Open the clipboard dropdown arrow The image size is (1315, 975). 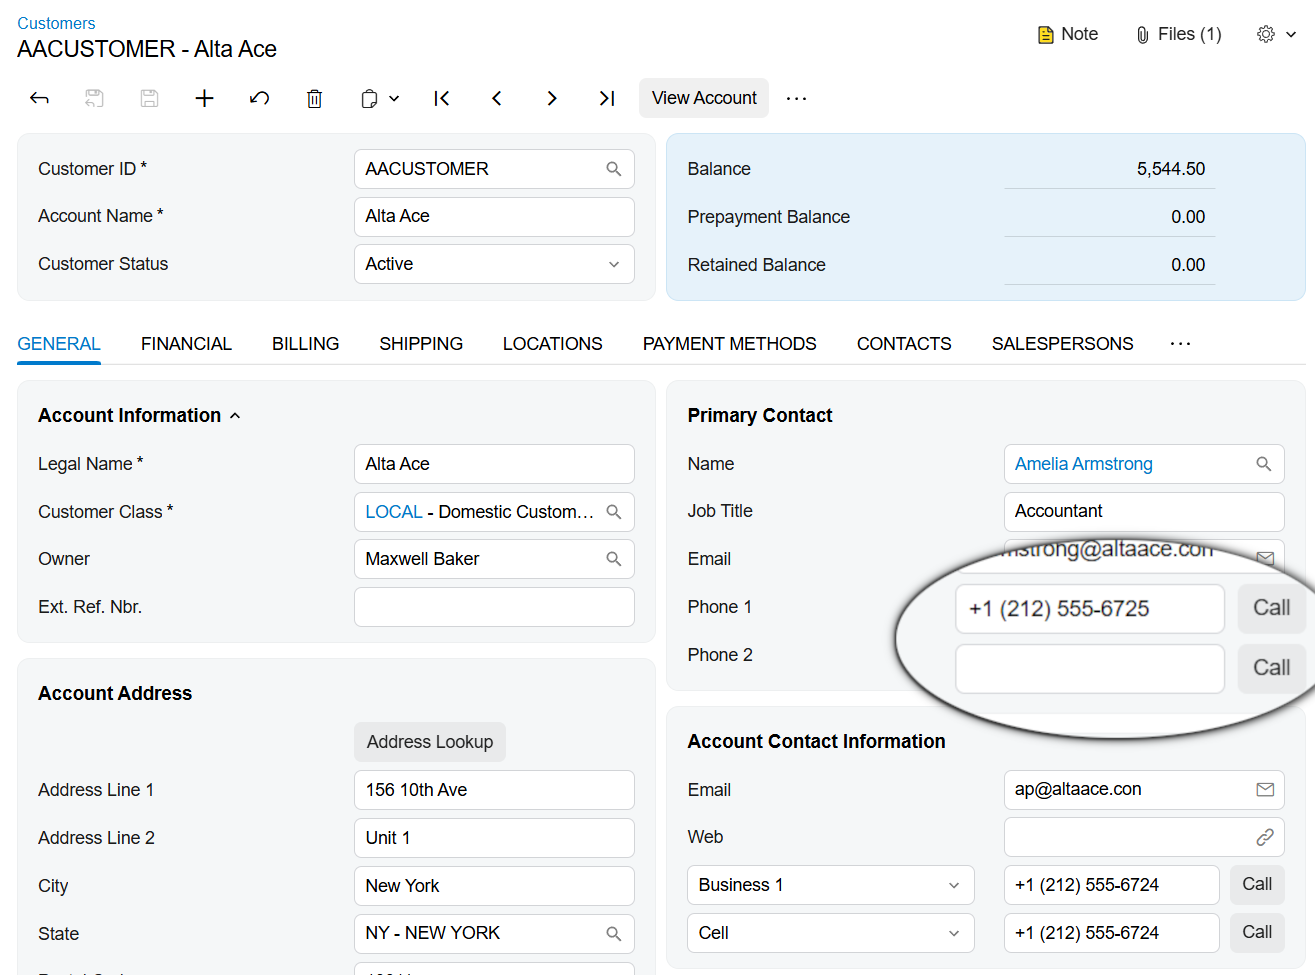pyautogui.click(x=394, y=98)
